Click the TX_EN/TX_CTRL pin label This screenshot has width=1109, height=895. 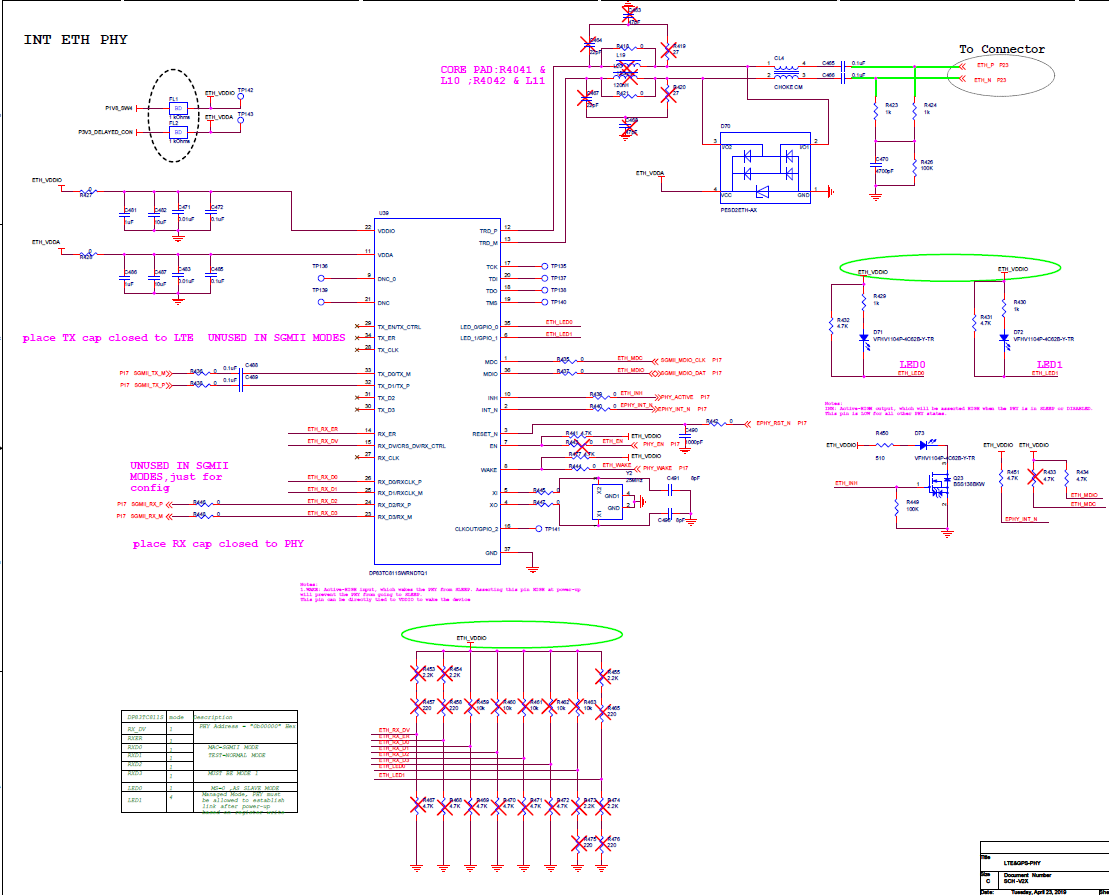click(399, 327)
